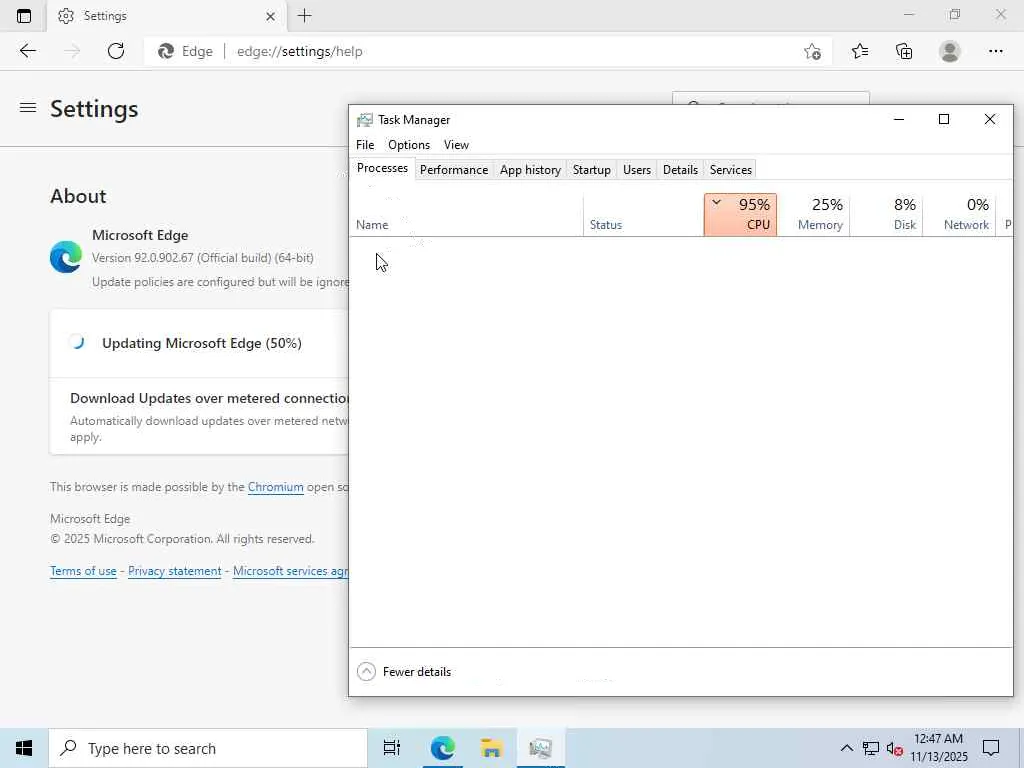The height and width of the screenshot is (768, 1024).
Task: Open Task Manager File menu
Action: pyautogui.click(x=365, y=145)
